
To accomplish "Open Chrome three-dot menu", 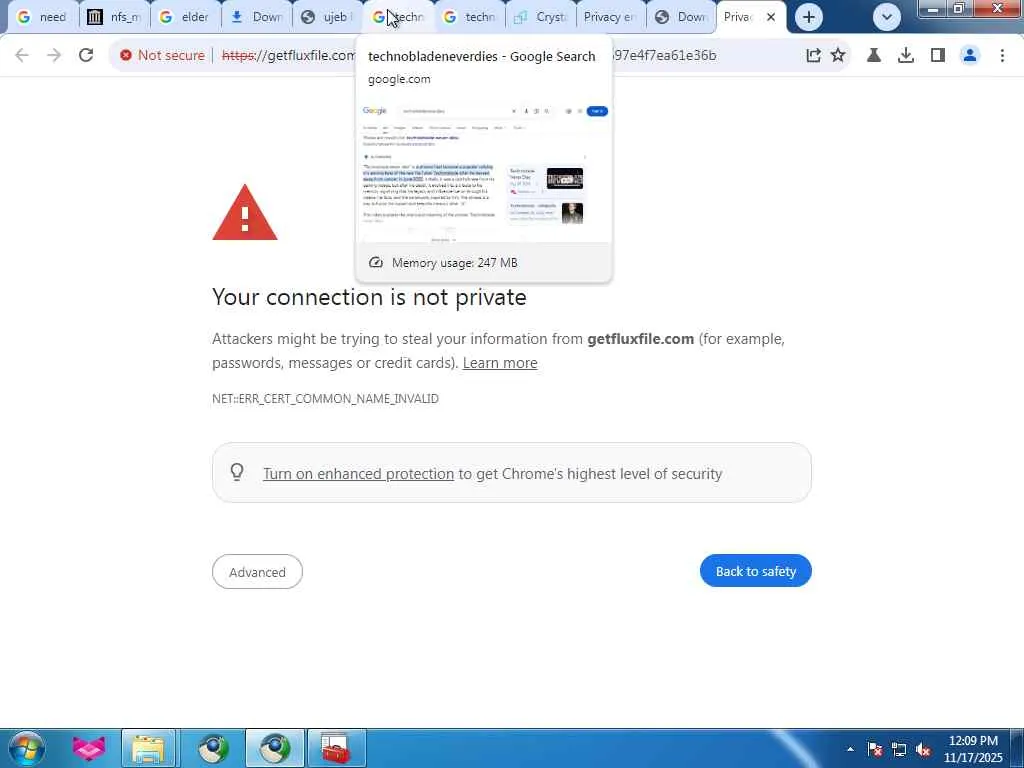I will [x=1002, y=56].
